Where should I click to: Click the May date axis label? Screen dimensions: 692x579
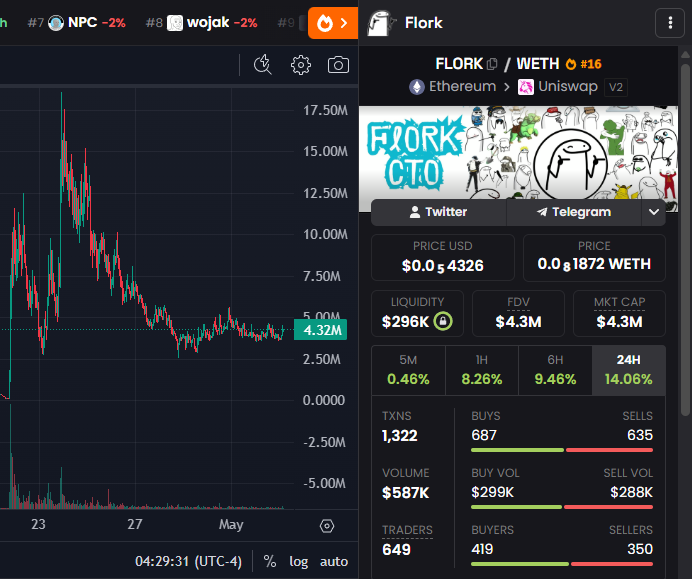[x=231, y=525]
